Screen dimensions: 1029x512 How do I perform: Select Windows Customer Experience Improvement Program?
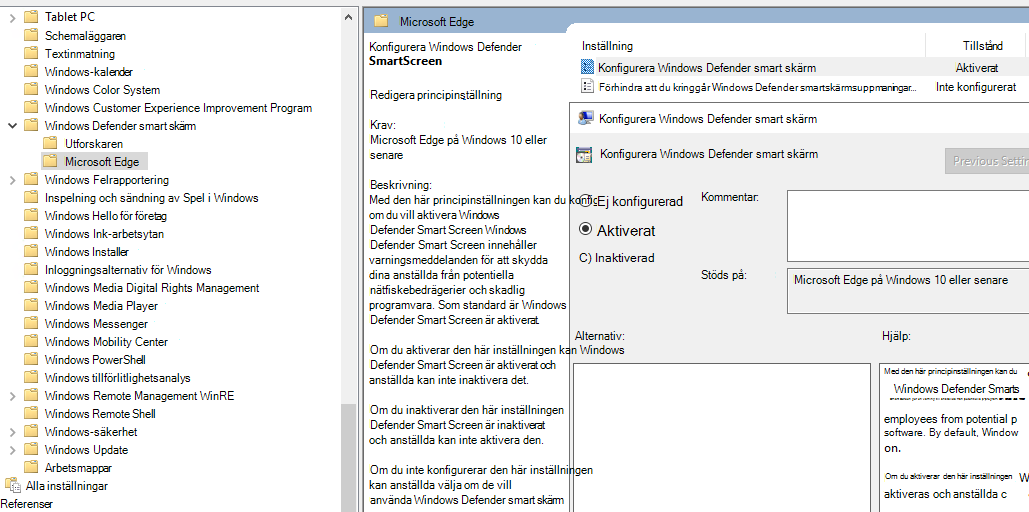point(178,108)
